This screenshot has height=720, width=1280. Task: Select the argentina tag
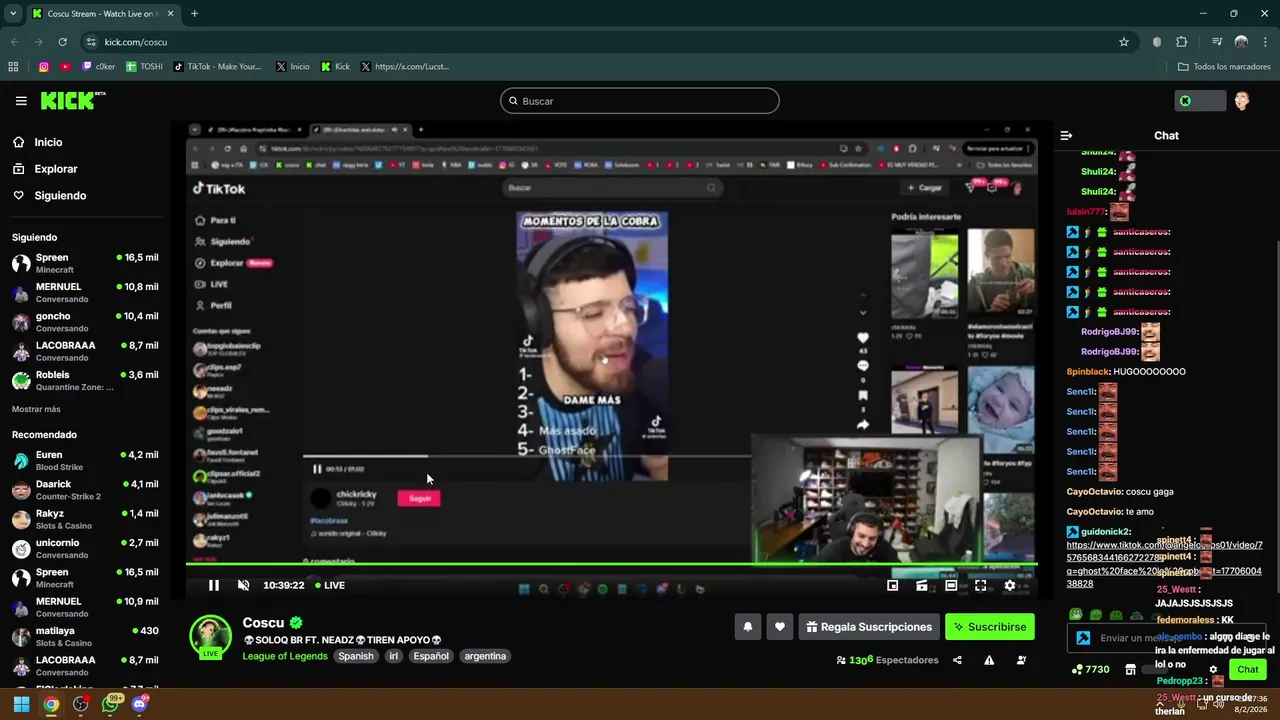pos(485,656)
